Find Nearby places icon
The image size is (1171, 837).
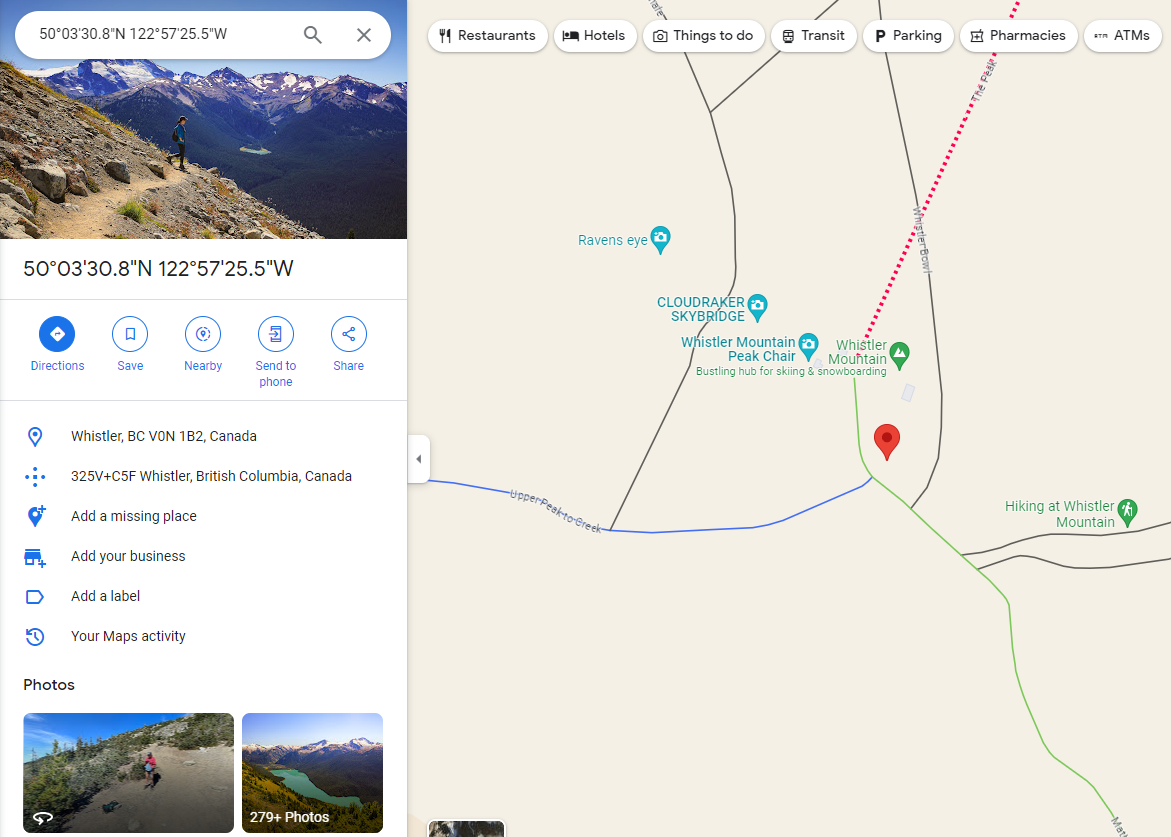[203, 334]
